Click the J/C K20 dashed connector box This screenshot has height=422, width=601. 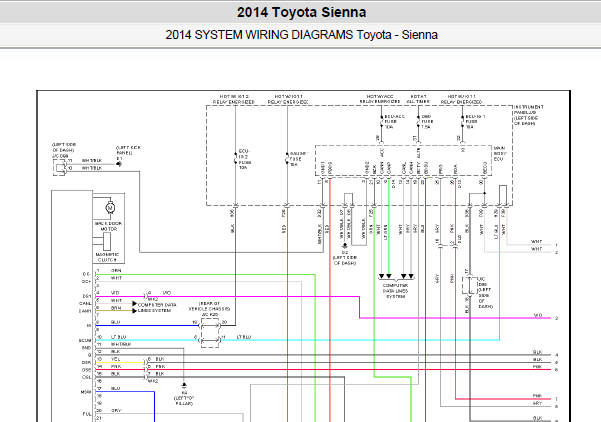click(210, 333)
